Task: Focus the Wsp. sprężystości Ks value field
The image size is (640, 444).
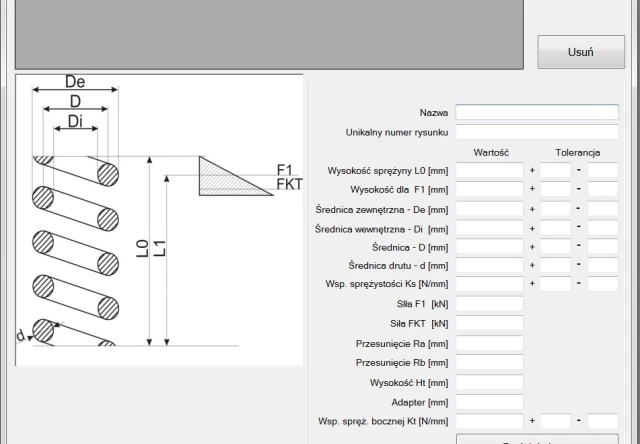Action: 489,284
